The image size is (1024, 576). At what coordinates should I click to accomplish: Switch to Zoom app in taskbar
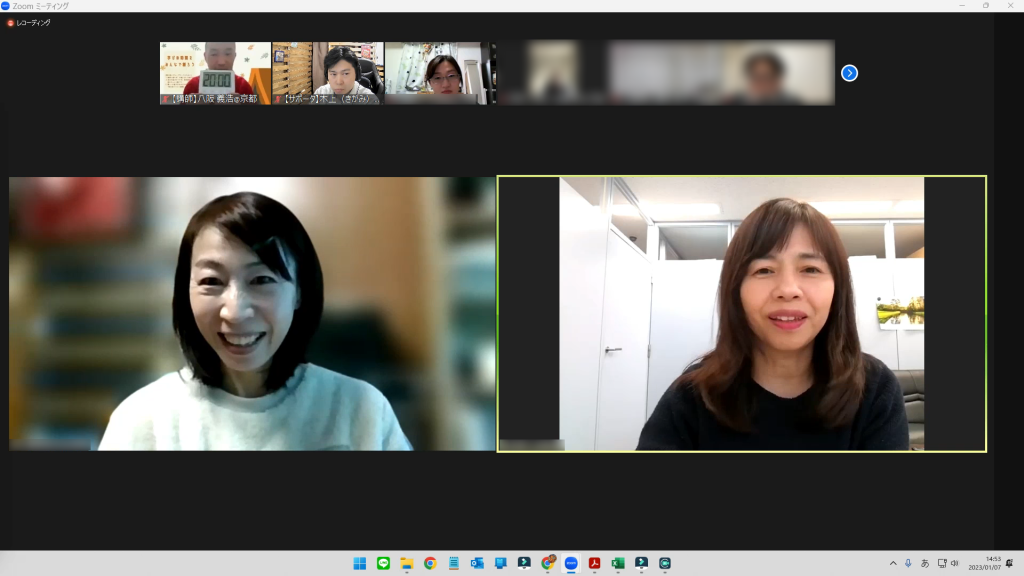pos(571,563)
